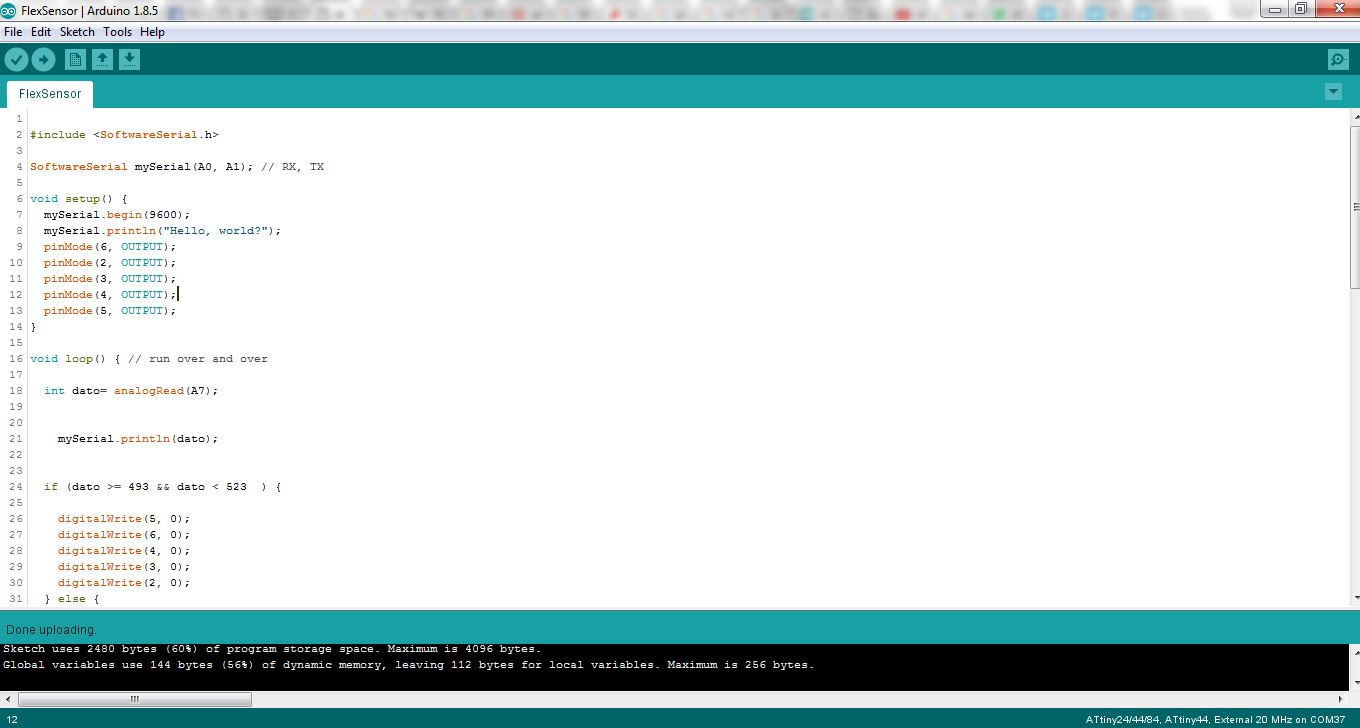Click the "Hello, world?" println line

(163, 231)
